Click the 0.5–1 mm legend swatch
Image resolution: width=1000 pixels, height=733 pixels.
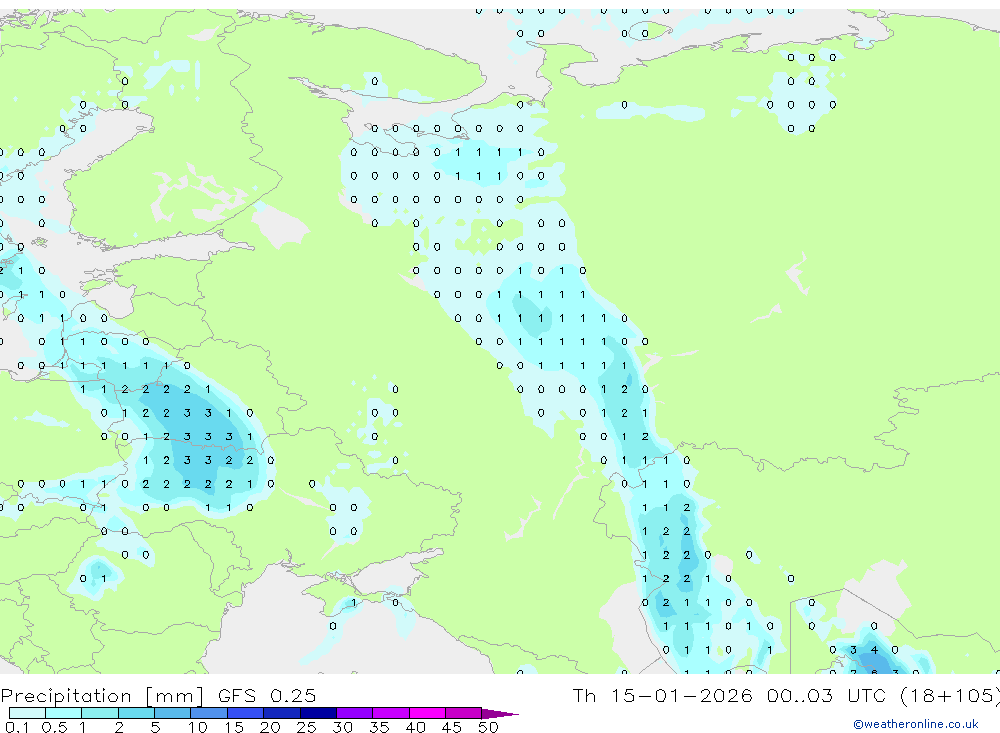(x=64, y=713)
